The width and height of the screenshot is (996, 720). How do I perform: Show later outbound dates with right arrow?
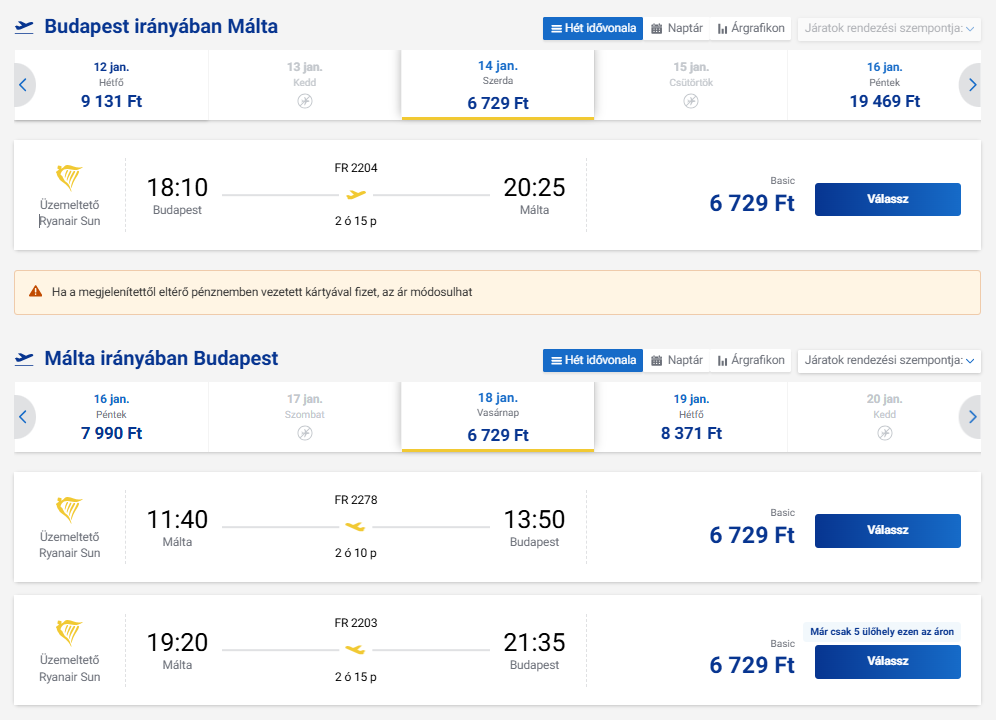(x=970, y=85)
